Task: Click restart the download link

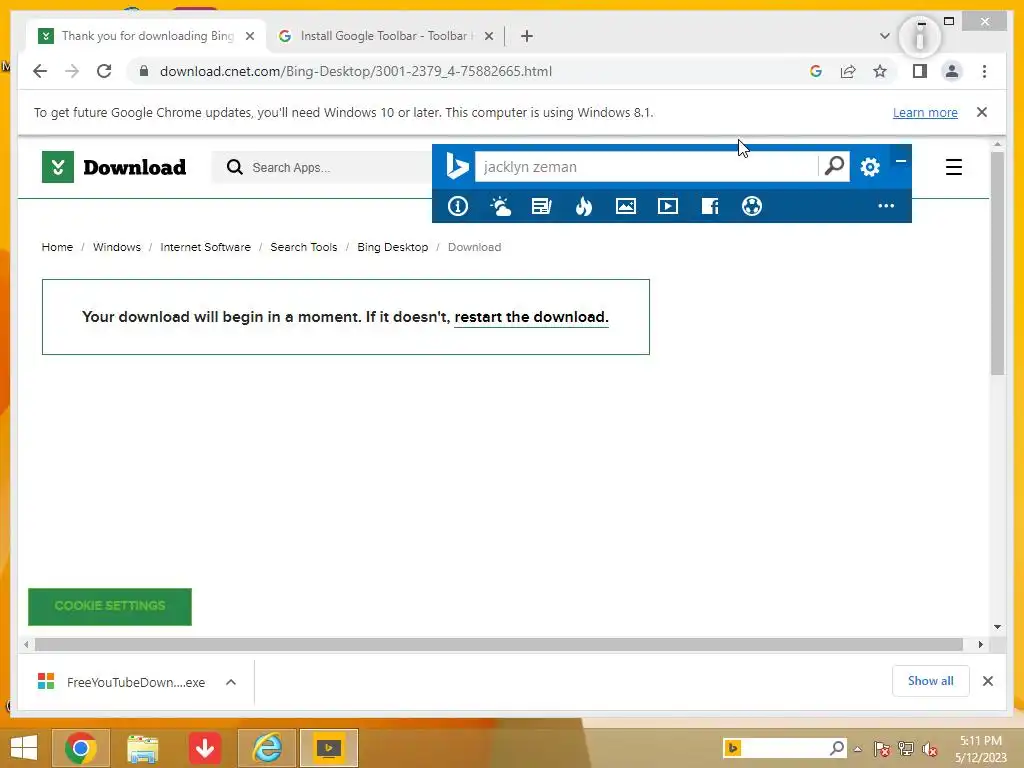Action: pos(531,317)
